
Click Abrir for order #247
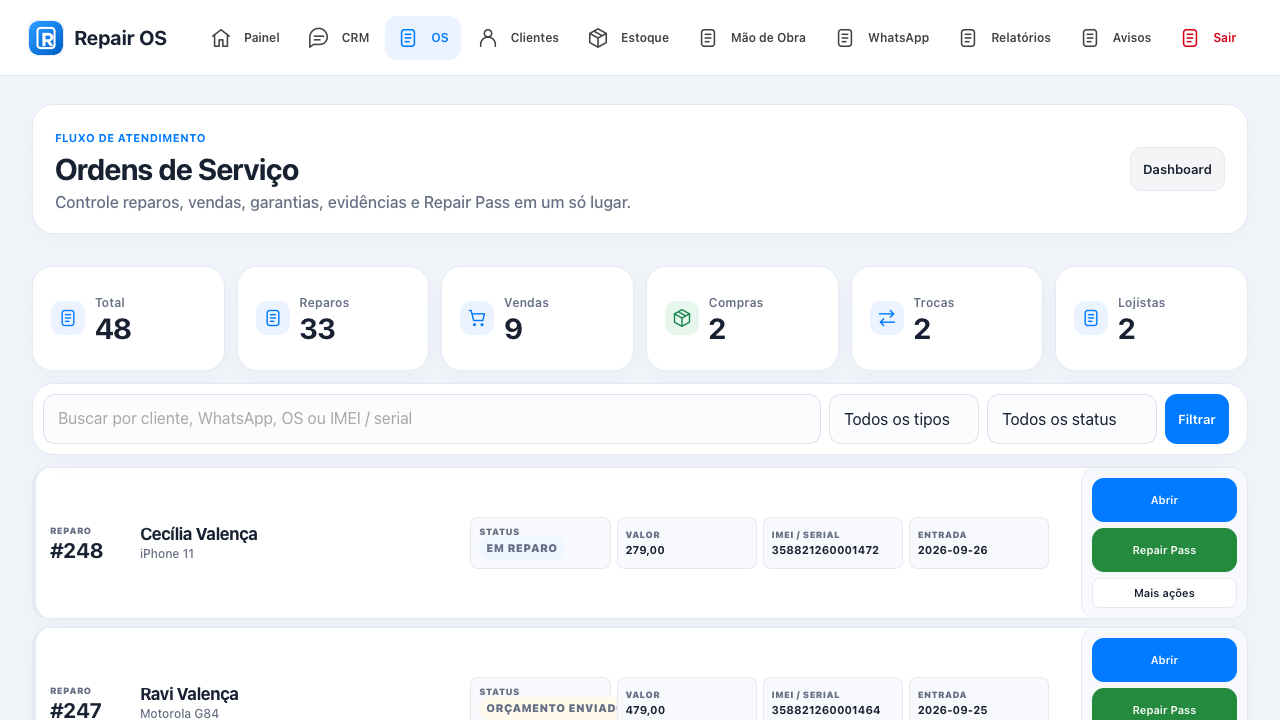tap(1164, 660)
